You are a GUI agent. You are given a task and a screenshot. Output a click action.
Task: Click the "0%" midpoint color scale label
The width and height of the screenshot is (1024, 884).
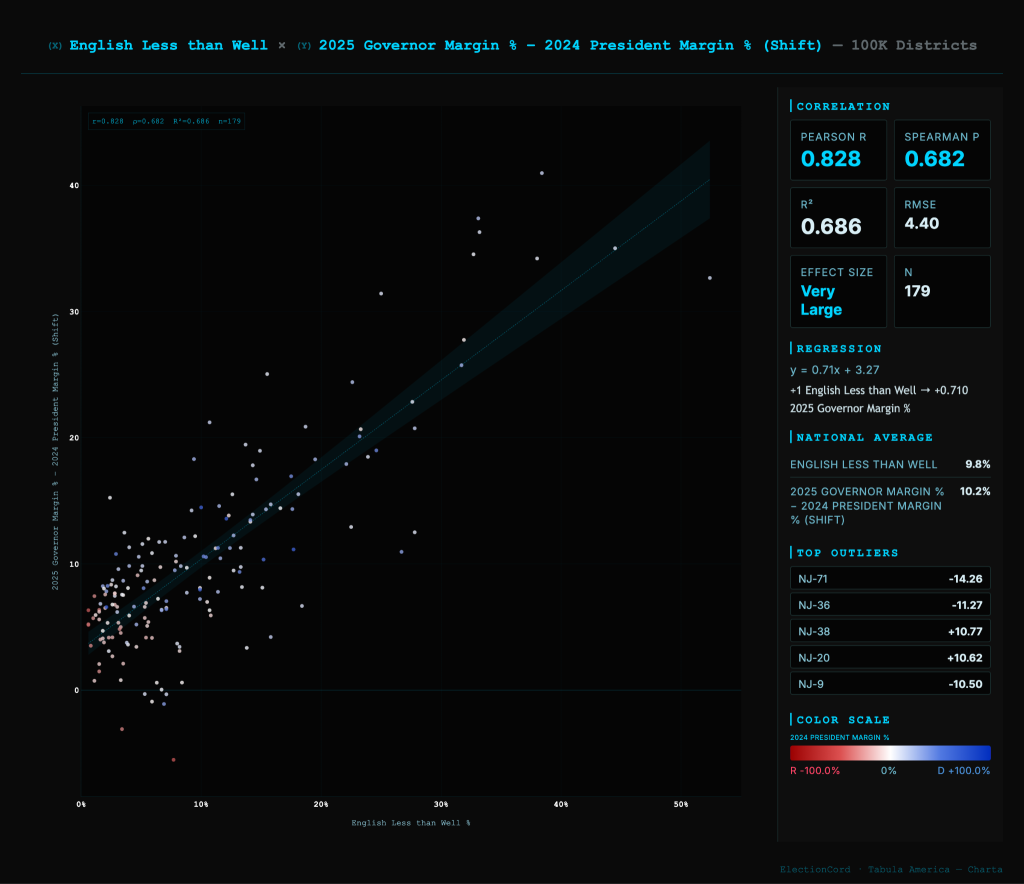(888, 771)
